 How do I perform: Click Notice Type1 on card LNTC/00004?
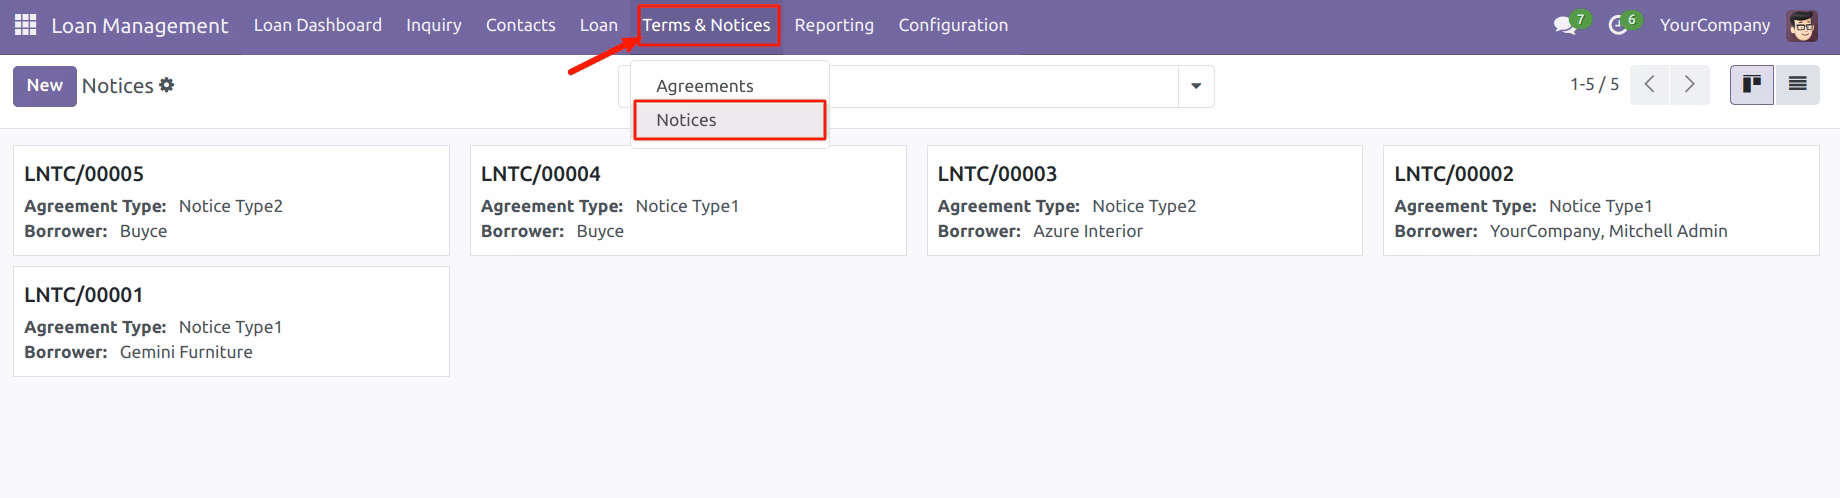coord(687,206)
